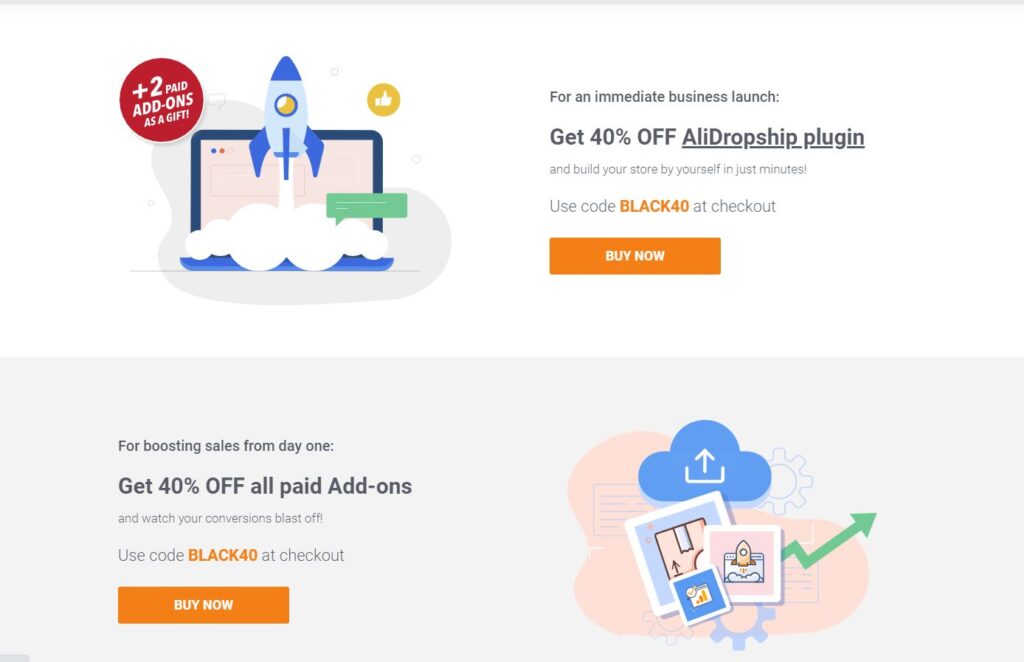Click the text For boosting sales from day one
The image size is (1024, 662).
[225, 446]
